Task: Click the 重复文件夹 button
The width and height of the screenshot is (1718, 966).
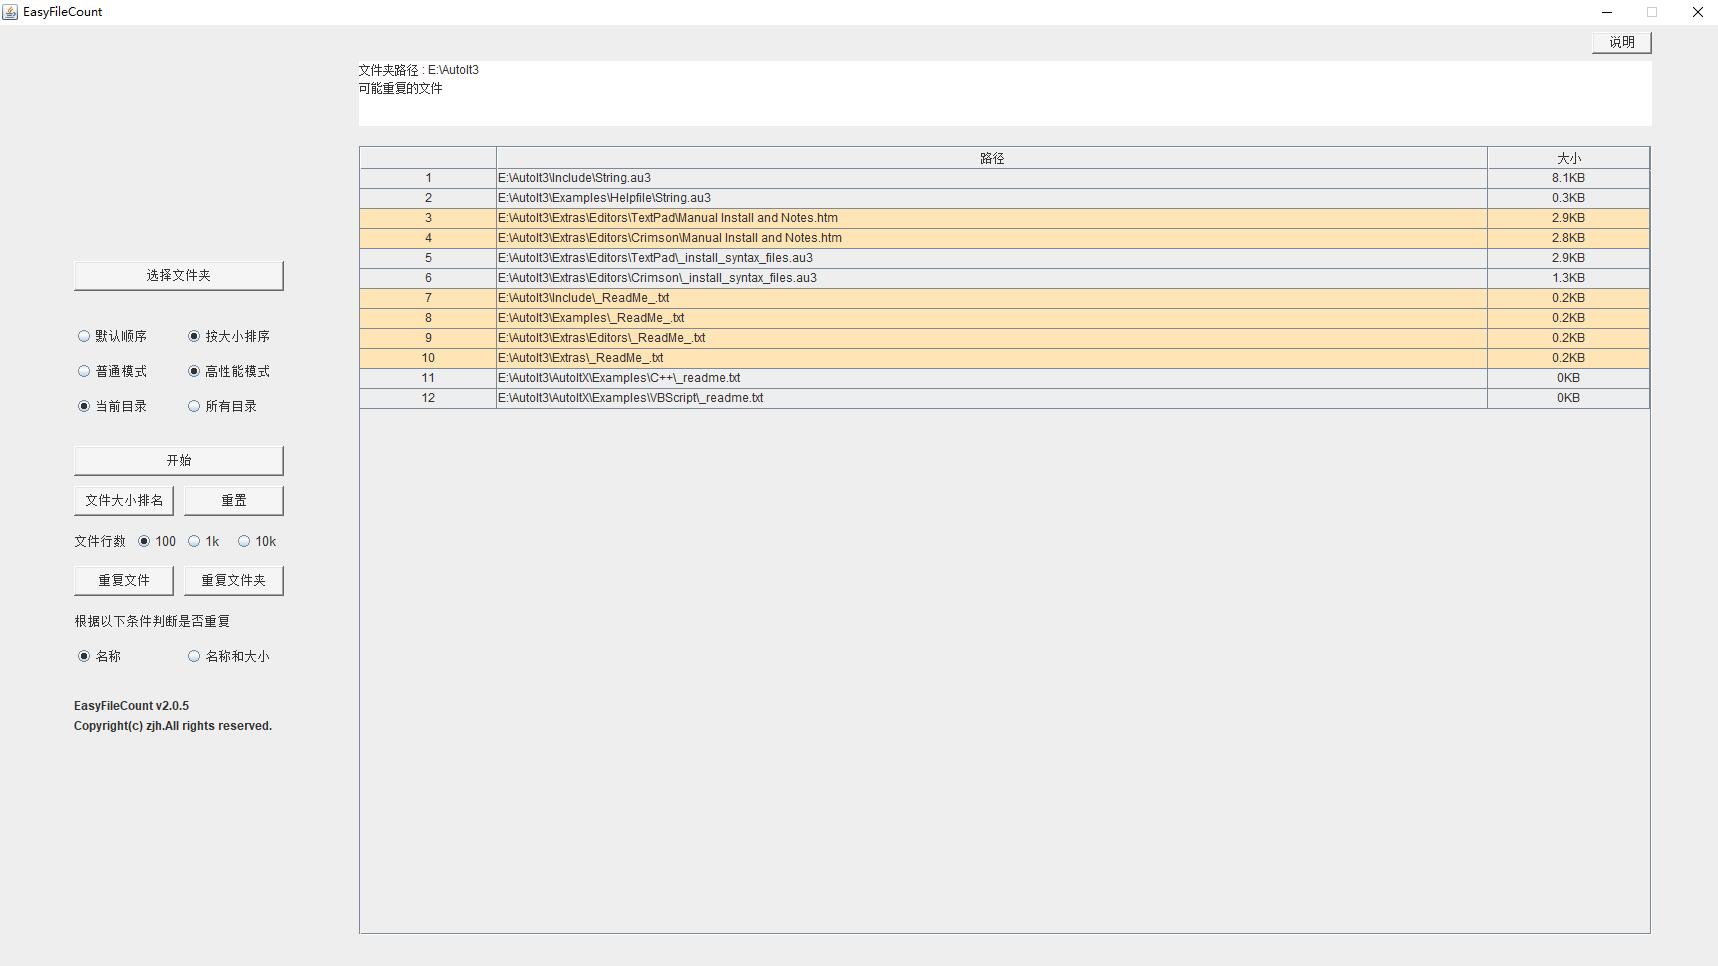Action: point(233,581)
